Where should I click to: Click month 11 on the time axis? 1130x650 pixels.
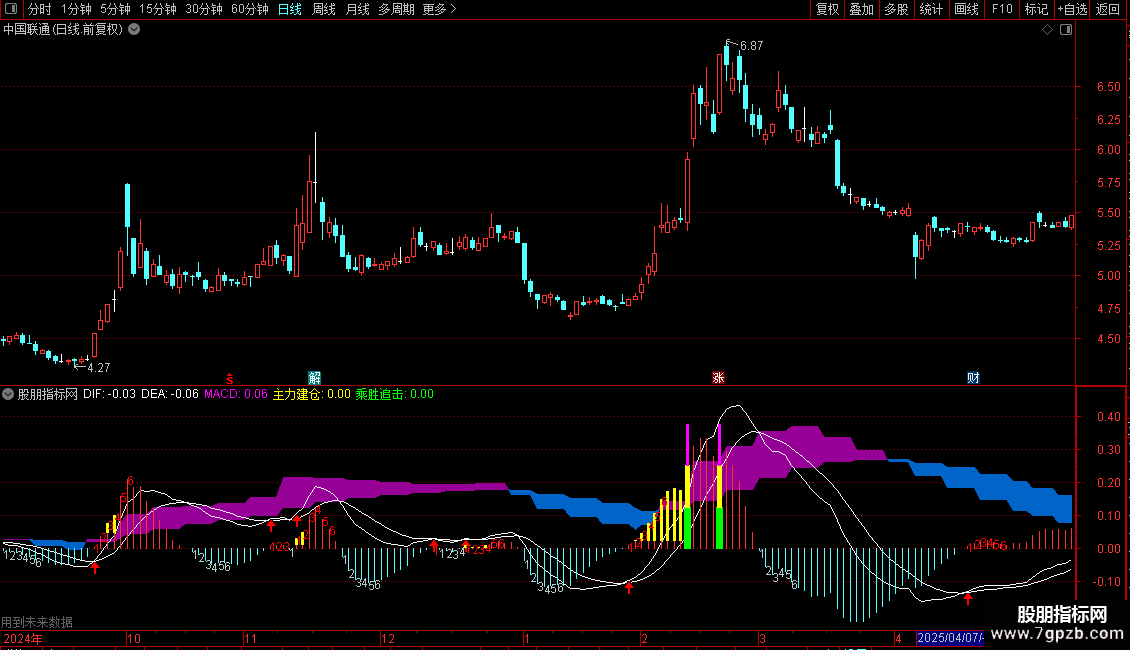coord(250,638)
